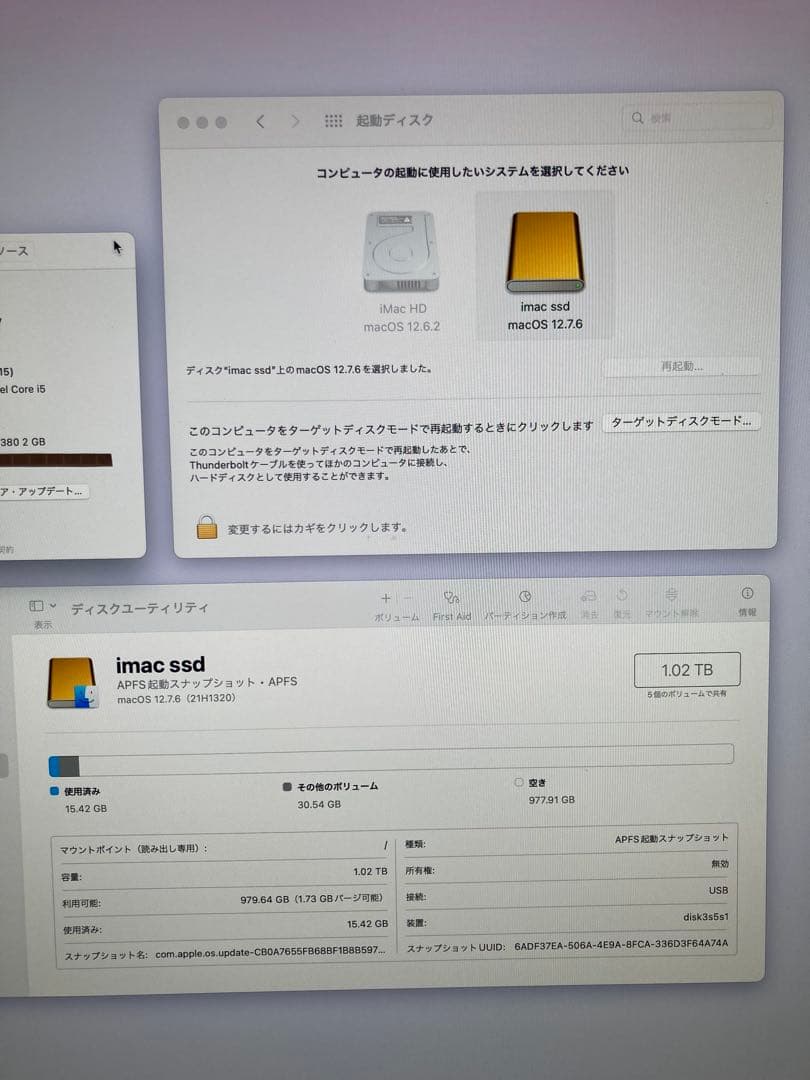Click the ターゲットディスクモード button

click(682, 421)
